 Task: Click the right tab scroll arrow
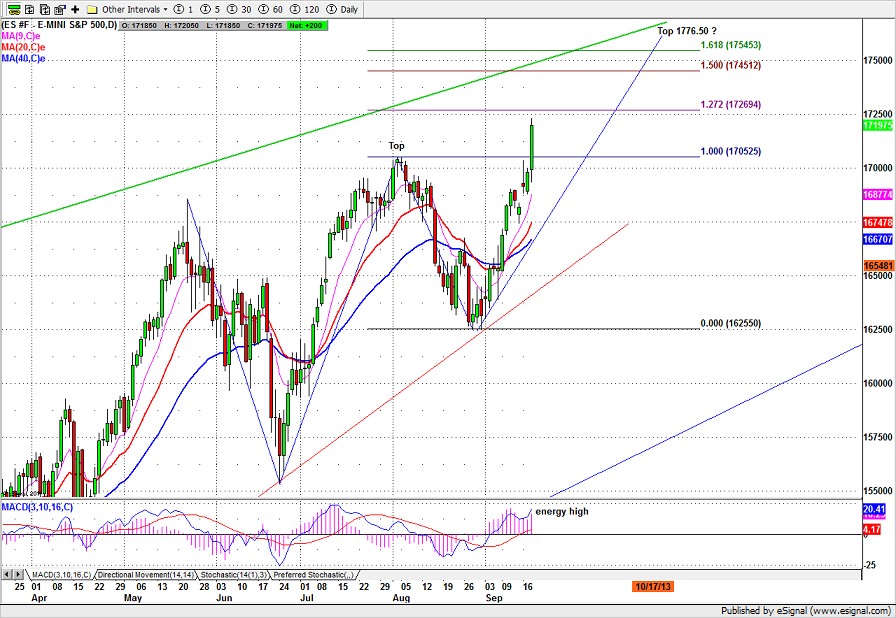click(x=19, y=575)
